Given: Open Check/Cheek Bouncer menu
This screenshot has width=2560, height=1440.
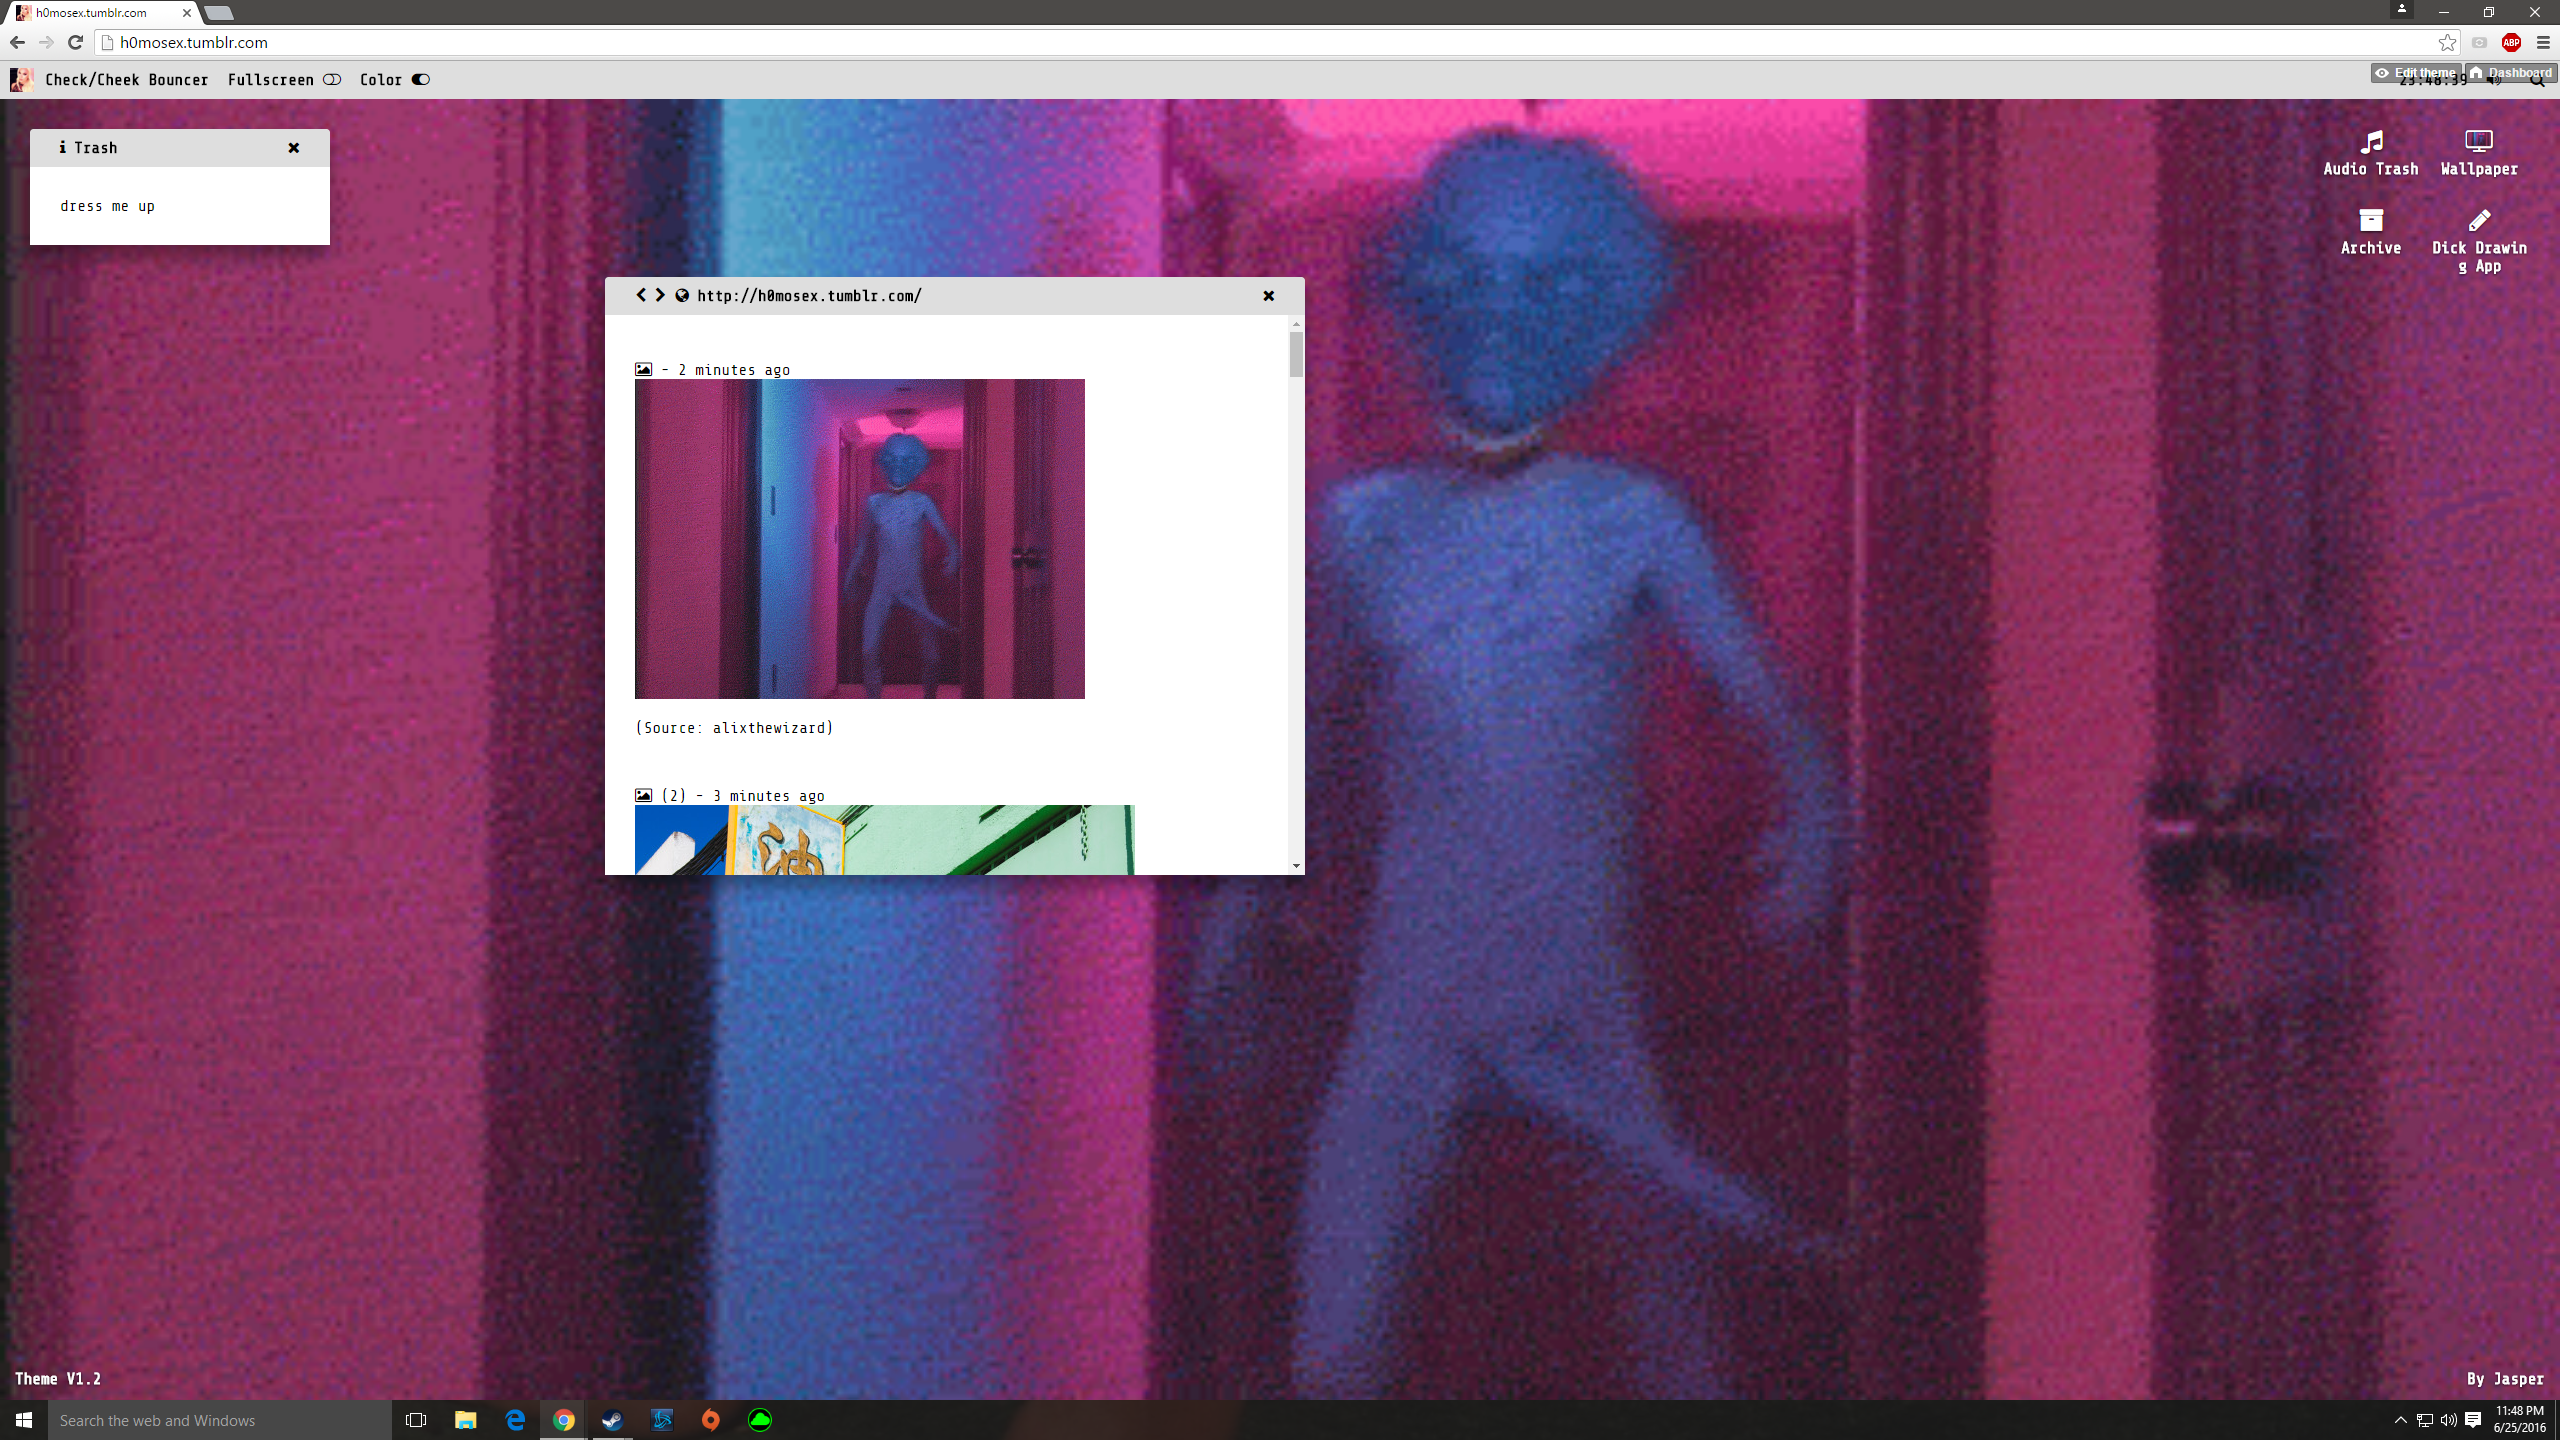Looking at the screenshot, I should (127, 80).
